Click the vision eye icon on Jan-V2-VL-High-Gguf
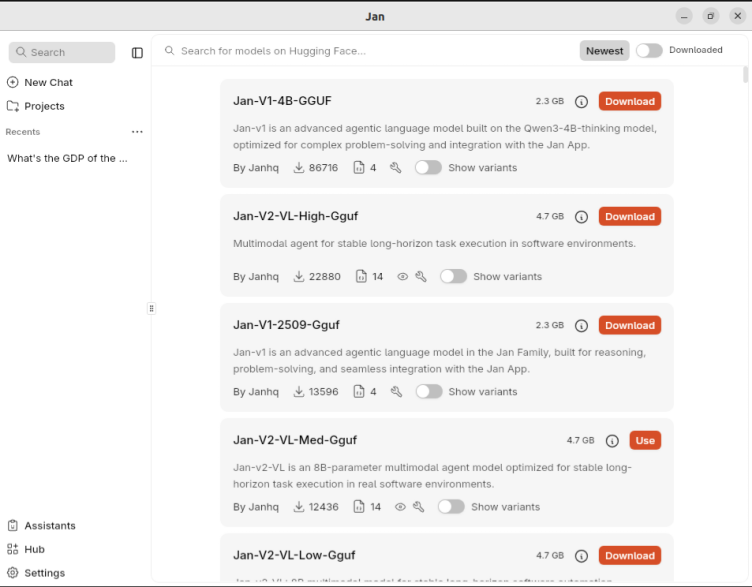752x587 pixels. [402, 277]
